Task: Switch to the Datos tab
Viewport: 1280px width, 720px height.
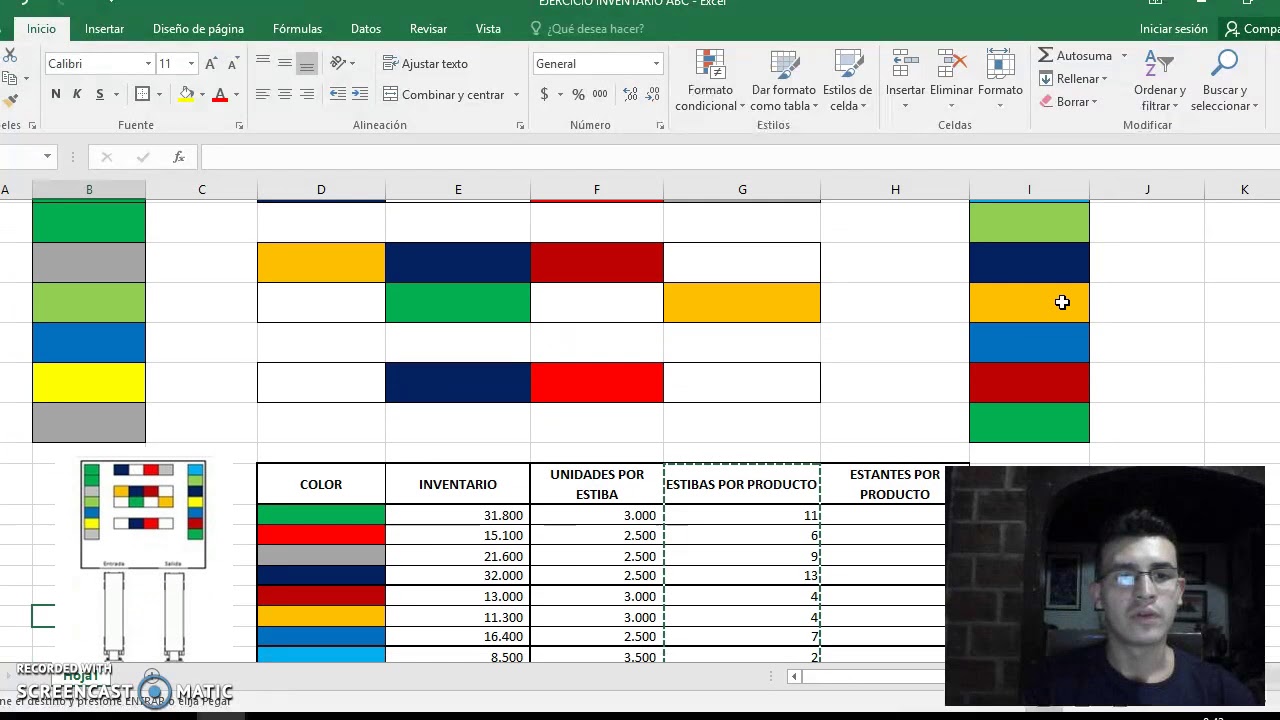Action: (x=366, y=29)
